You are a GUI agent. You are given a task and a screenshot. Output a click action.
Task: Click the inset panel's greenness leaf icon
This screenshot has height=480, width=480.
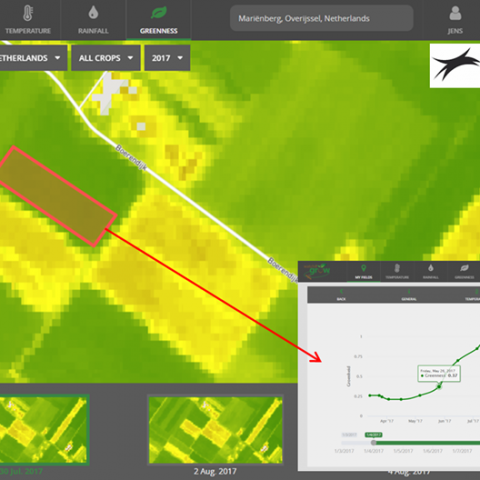point(464,268)
